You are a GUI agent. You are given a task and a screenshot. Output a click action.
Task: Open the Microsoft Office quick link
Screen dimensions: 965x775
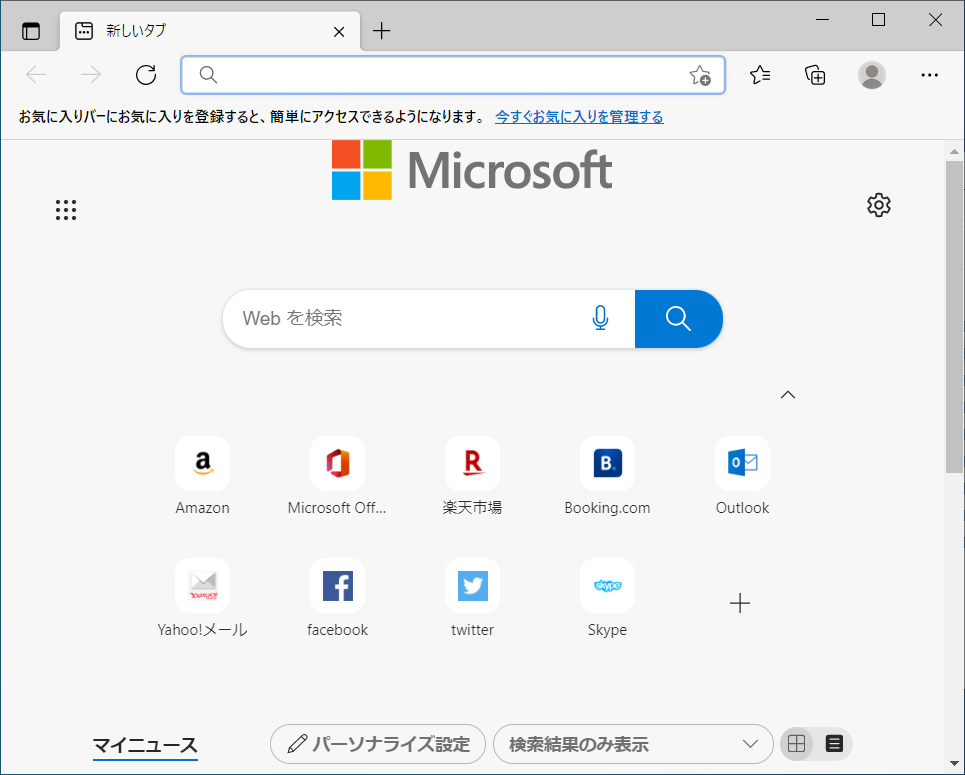coord(337,476)
